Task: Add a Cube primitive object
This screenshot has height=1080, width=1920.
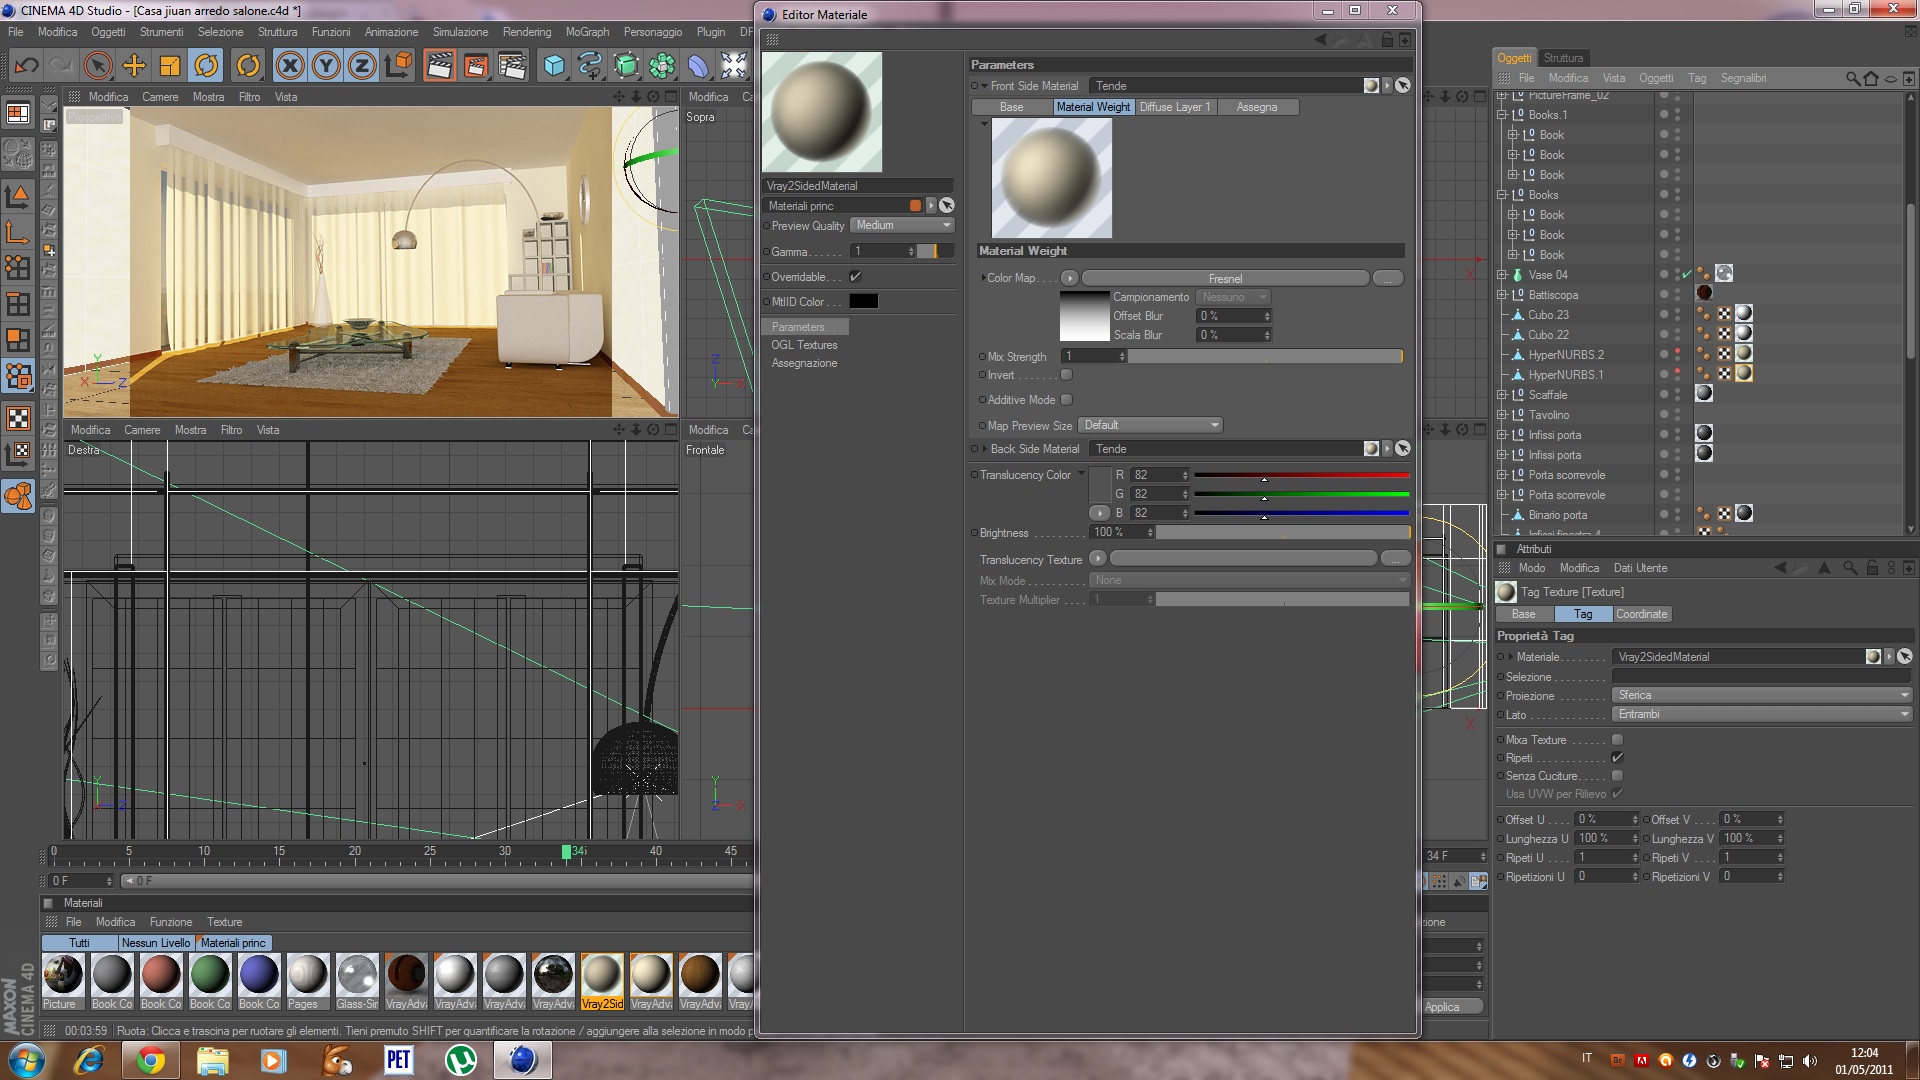Action: click(x=553, y=66)
